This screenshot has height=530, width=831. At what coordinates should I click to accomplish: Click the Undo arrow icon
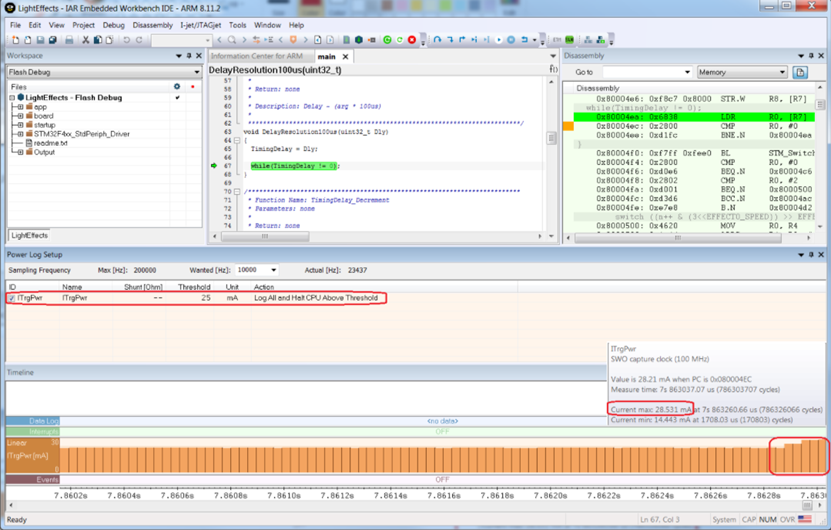coord(127,40)
